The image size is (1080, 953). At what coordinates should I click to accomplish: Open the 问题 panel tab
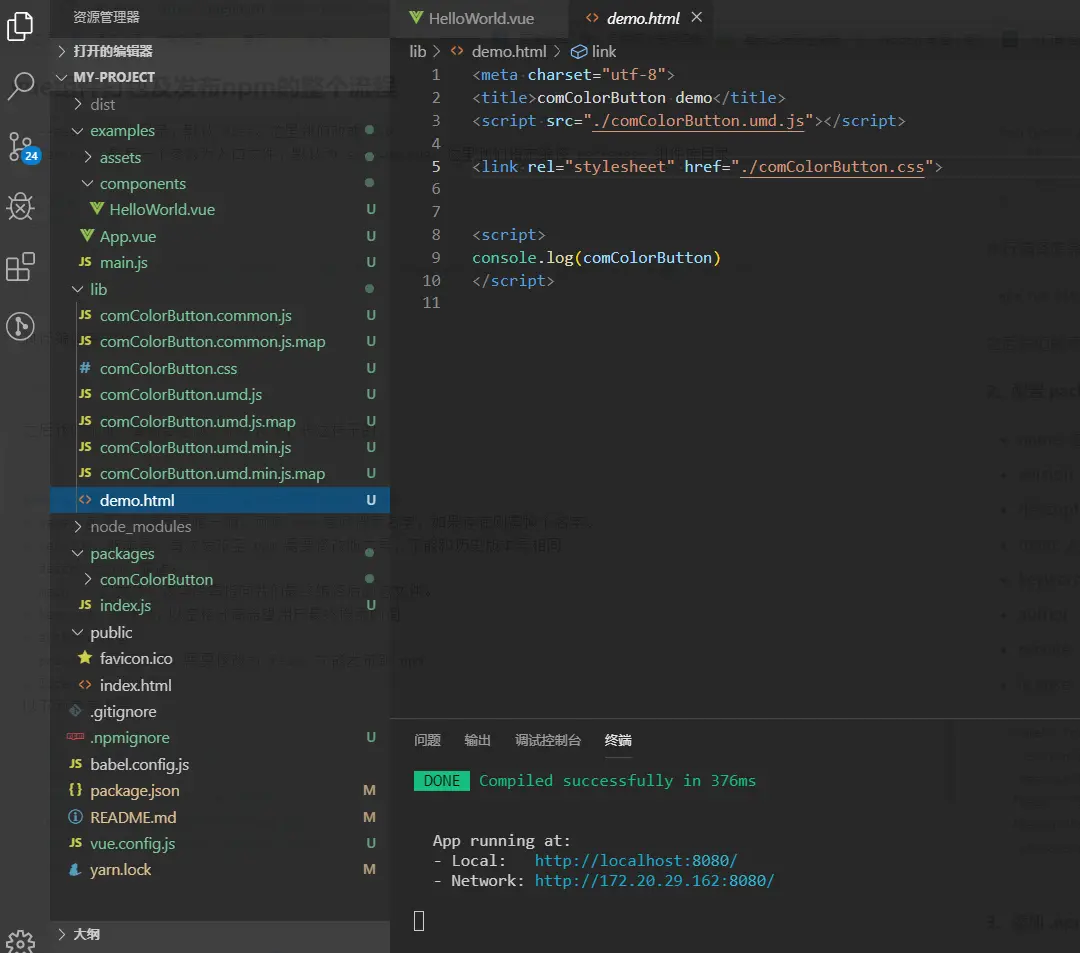pos(427,740)
